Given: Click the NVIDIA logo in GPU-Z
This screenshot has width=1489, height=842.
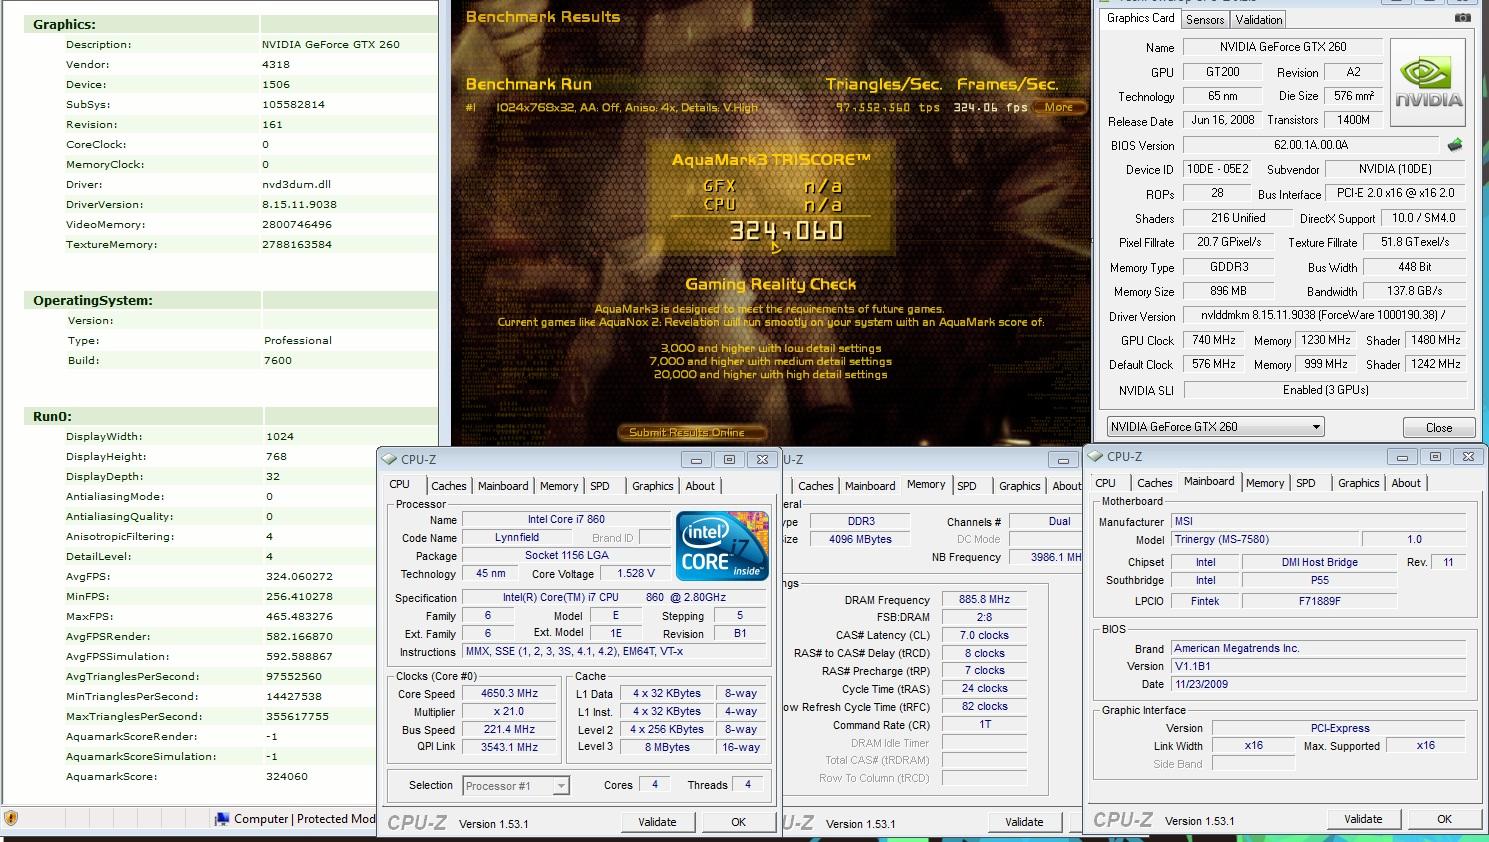Looking at the screenshot, I should 1428,82.
